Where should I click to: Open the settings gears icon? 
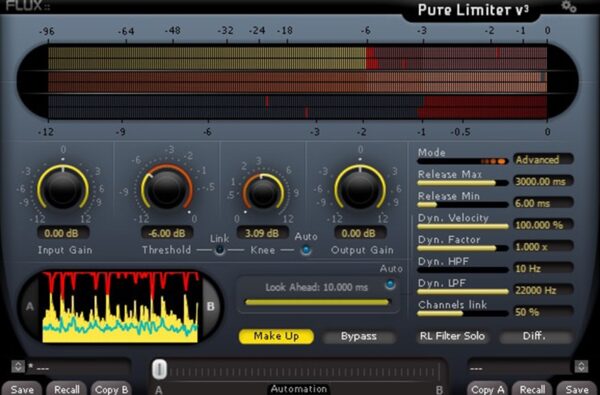click(568, 7)
